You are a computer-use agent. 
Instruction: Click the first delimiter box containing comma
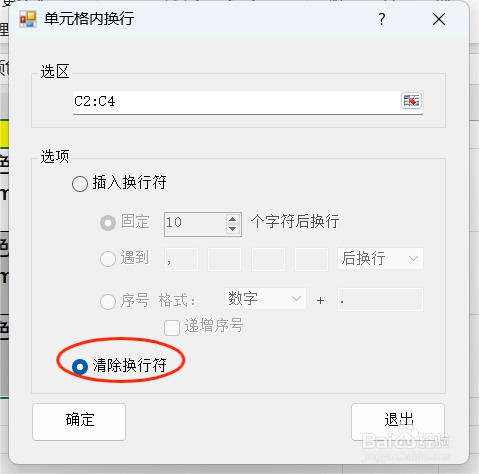click(181, 259)
